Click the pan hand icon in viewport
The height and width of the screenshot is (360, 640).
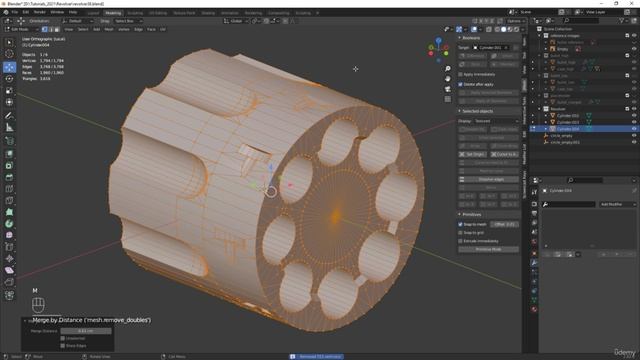[x=448, y=78]
